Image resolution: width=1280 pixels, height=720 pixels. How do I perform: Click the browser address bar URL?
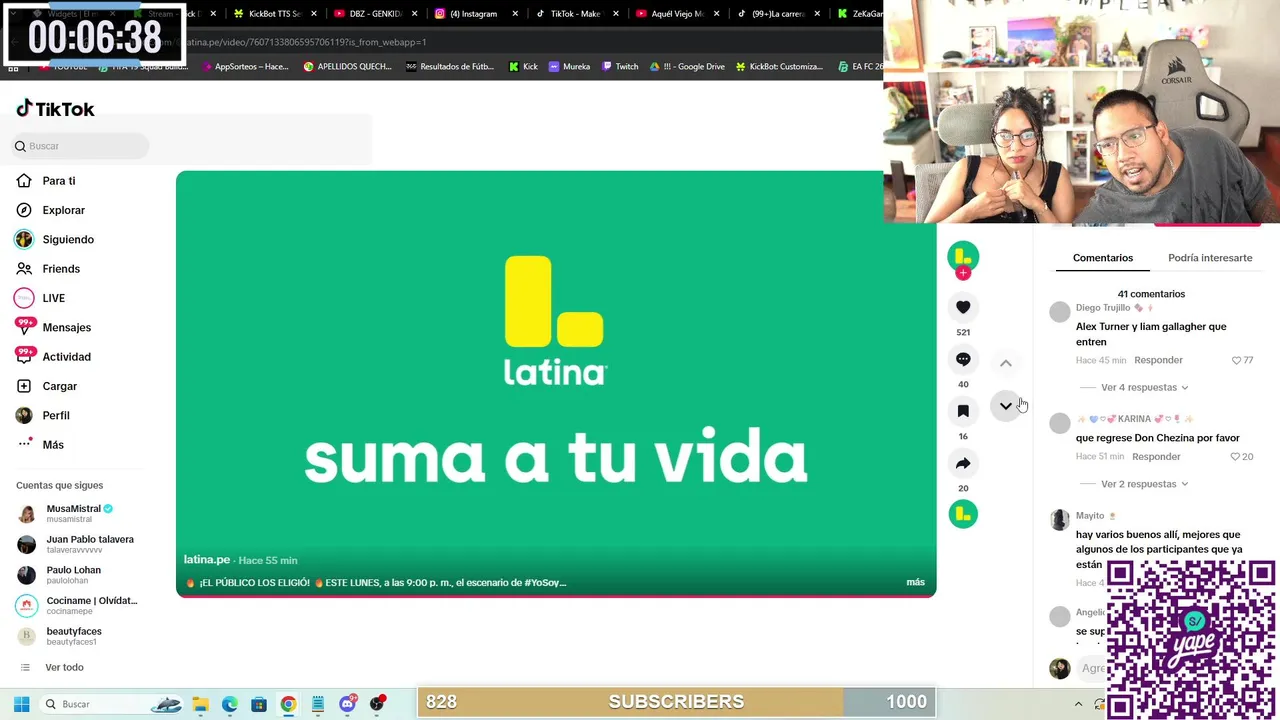[306, 42]
